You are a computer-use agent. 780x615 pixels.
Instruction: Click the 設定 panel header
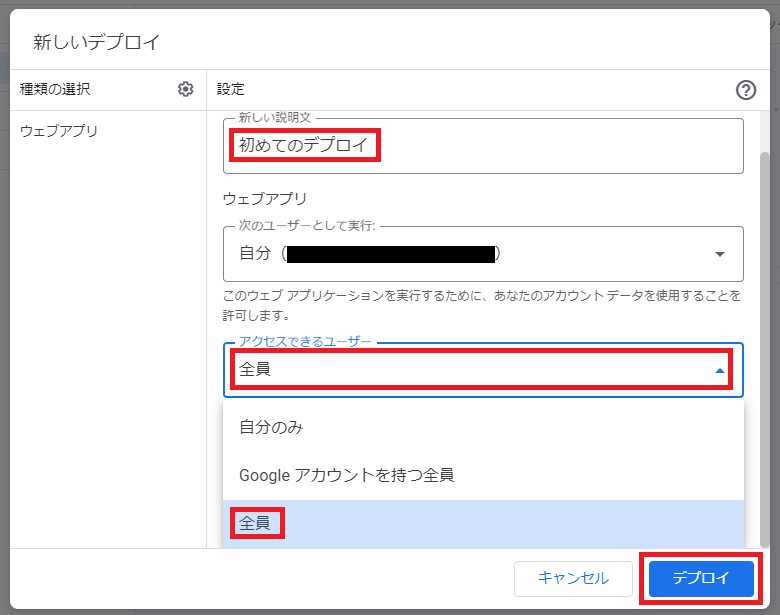(x=231, y=89)
